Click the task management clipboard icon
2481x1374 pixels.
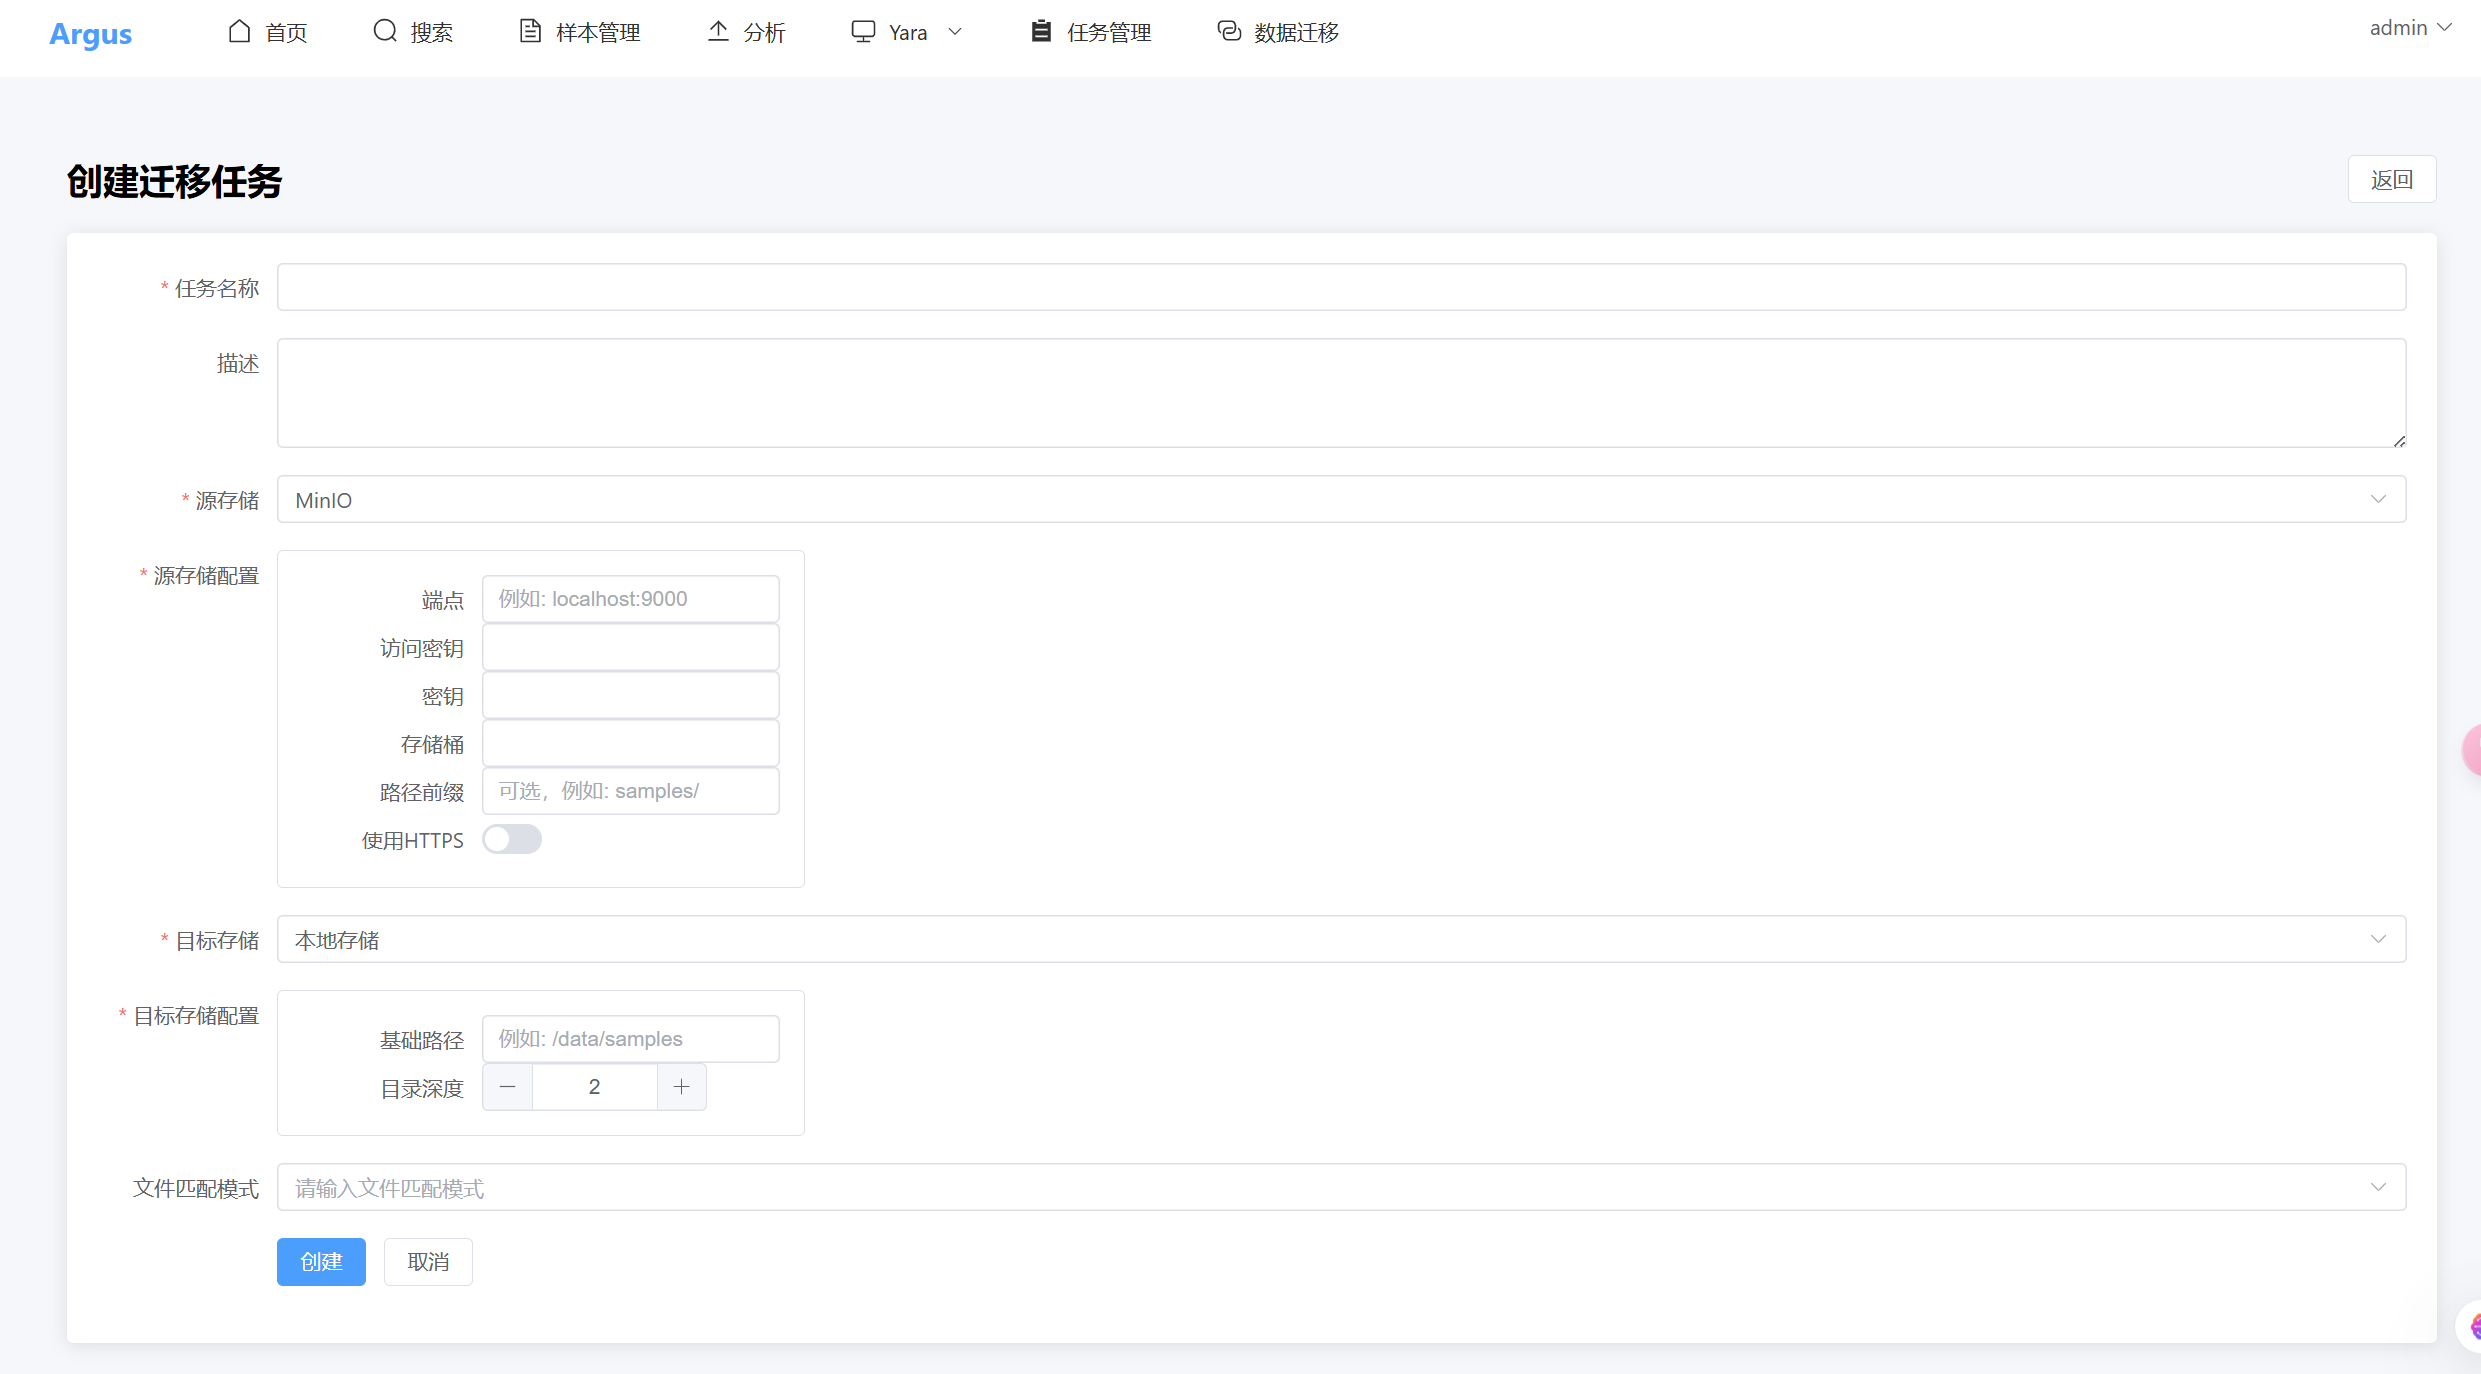tap(1041, 31)
